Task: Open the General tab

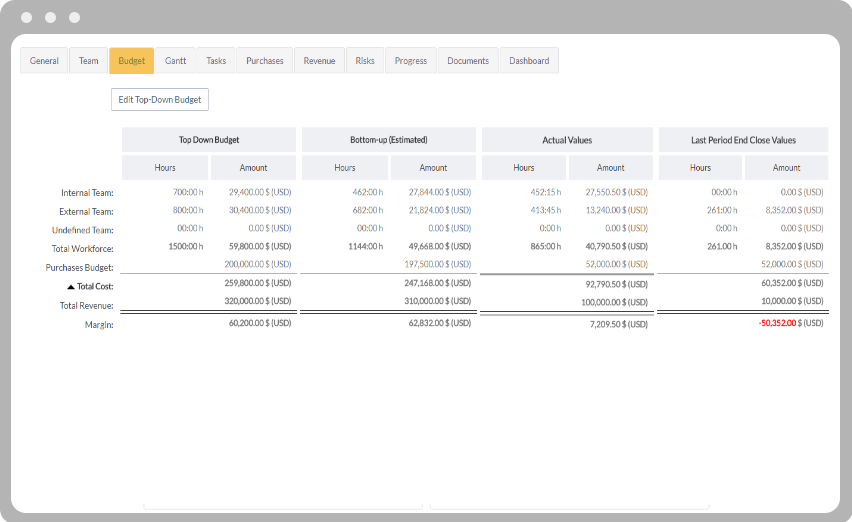Action: click(44, 61)
